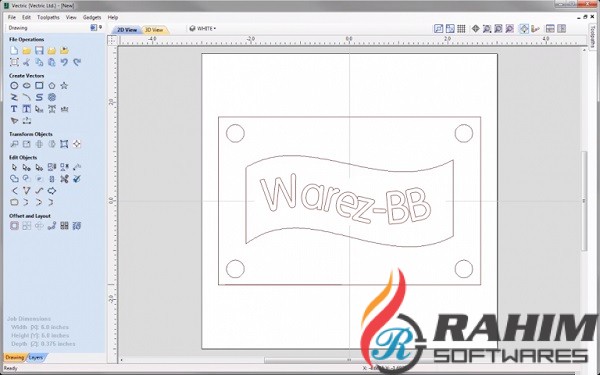Select the bottom-right circle vector
600x375 pixels.
[464, 269]
